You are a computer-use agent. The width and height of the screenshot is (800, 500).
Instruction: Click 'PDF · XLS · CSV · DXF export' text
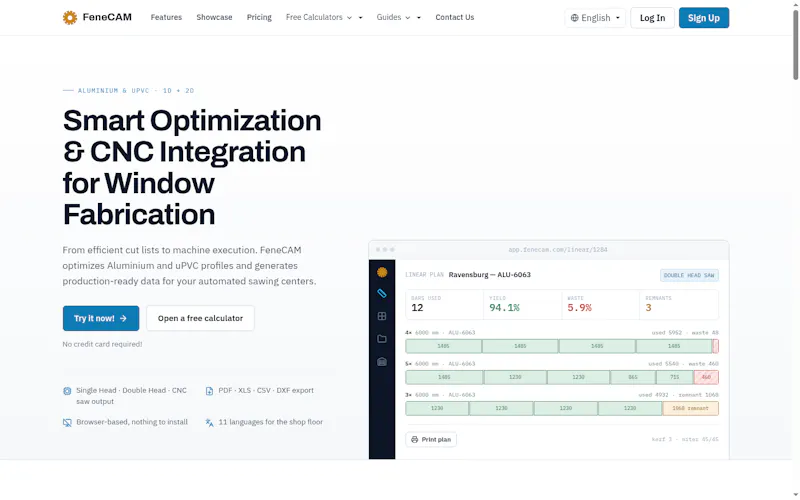266,390
